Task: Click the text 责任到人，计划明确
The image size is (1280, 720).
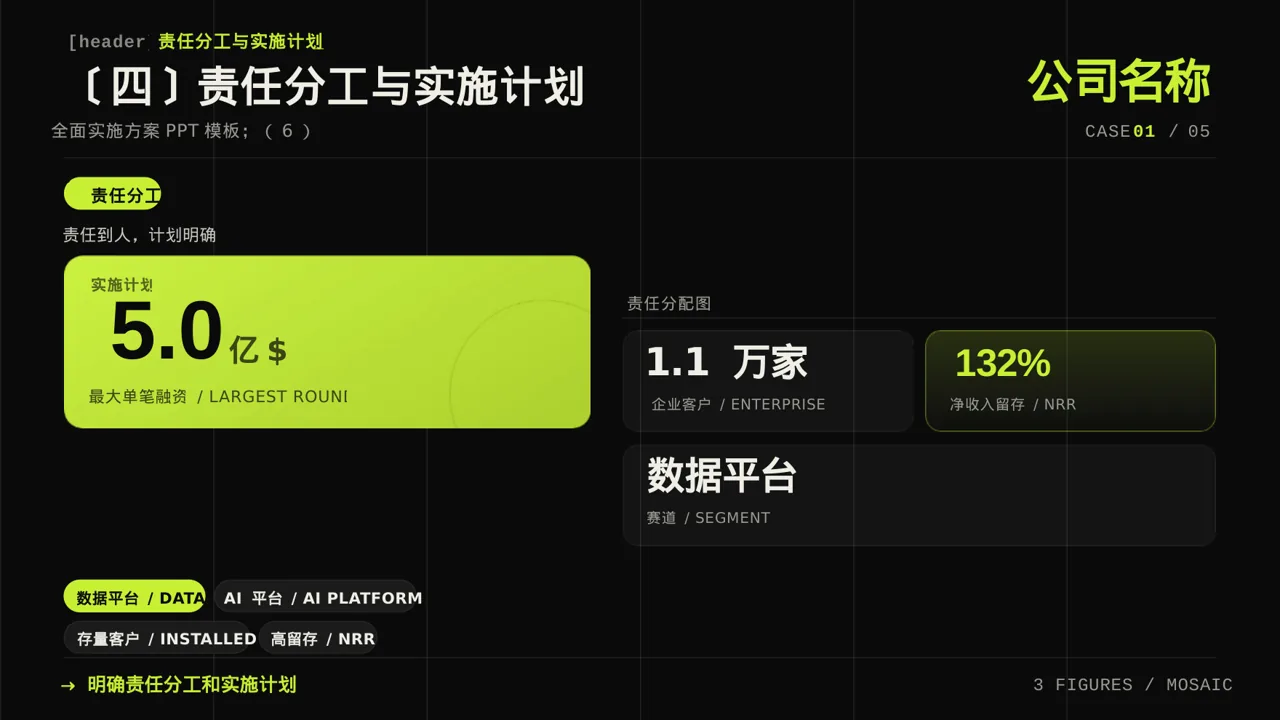Action: click(x=139, y=235)
